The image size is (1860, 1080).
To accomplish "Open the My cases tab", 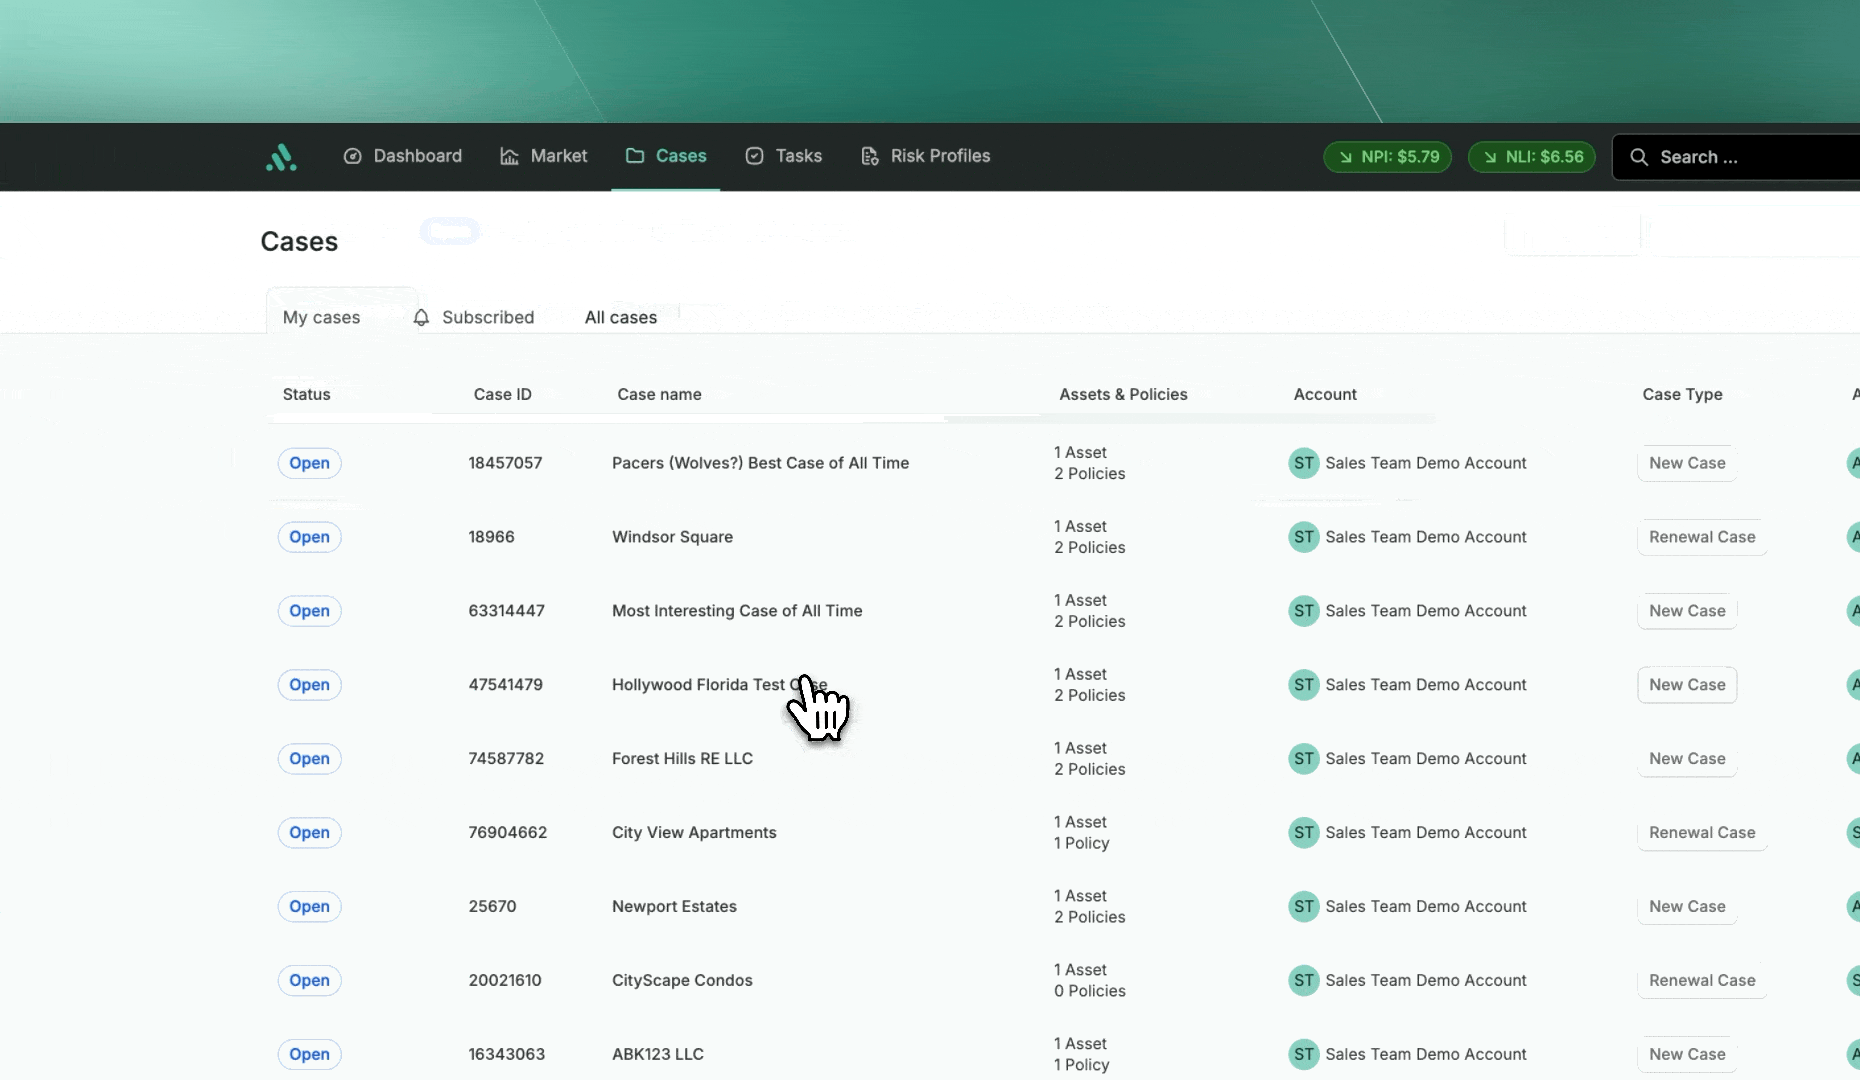I will click(x=321, y=317).
